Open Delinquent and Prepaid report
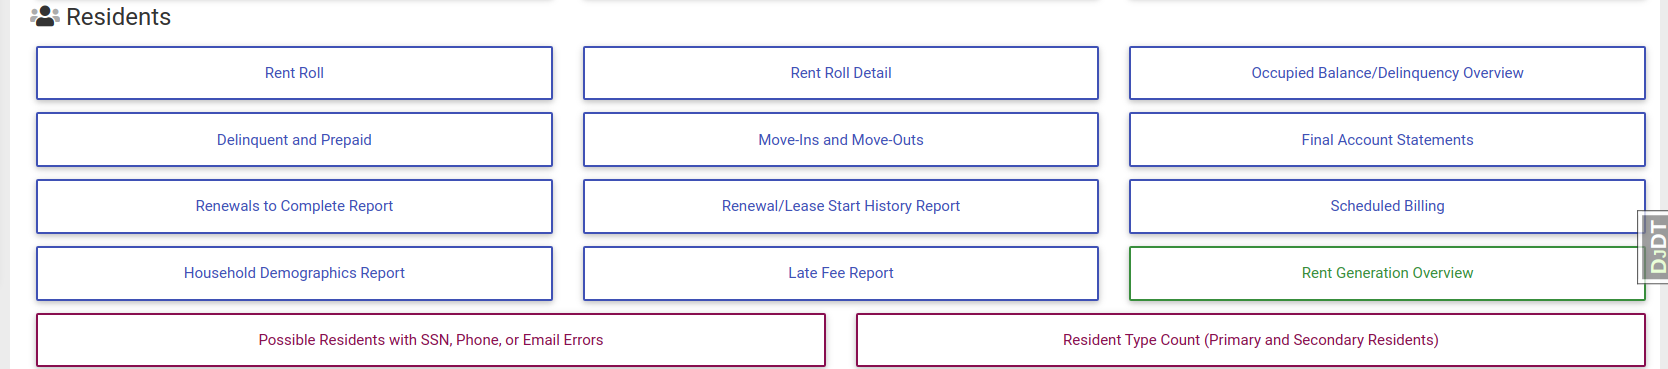 [x=294, y=140]
